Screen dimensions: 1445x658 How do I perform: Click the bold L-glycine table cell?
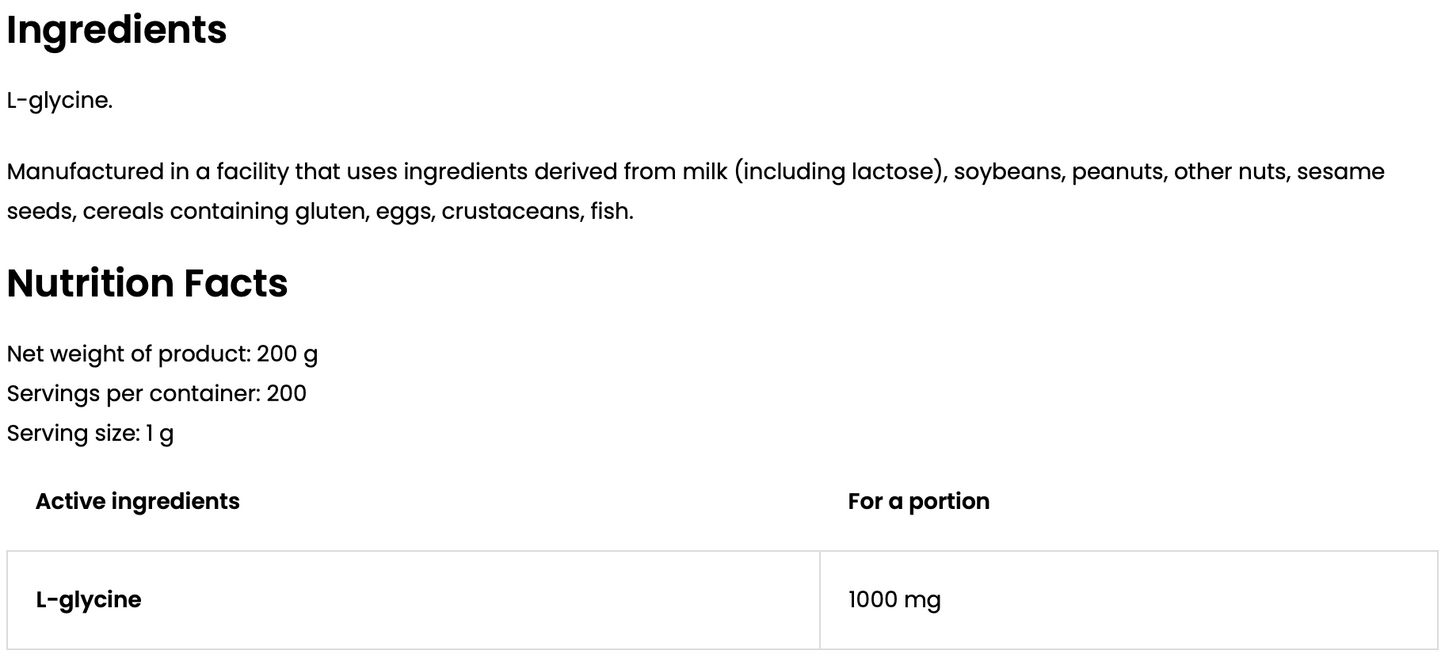point(88,600)
